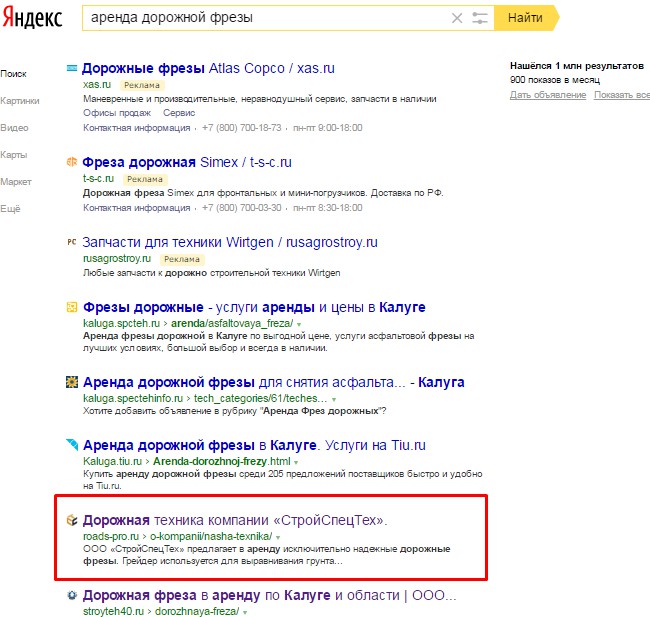Open Контактная информация under t-s-c.ru ad
Image resolution: width=650 pixels, height=617 pixels.
click(x=136, y=208)
